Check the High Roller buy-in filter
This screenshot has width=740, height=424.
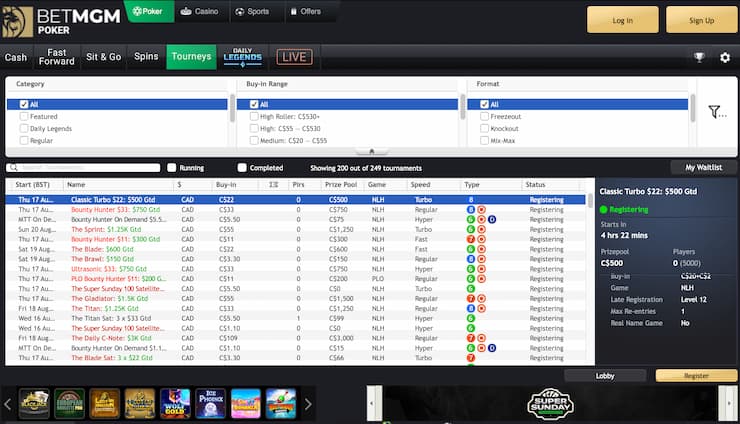coord(254,116)
